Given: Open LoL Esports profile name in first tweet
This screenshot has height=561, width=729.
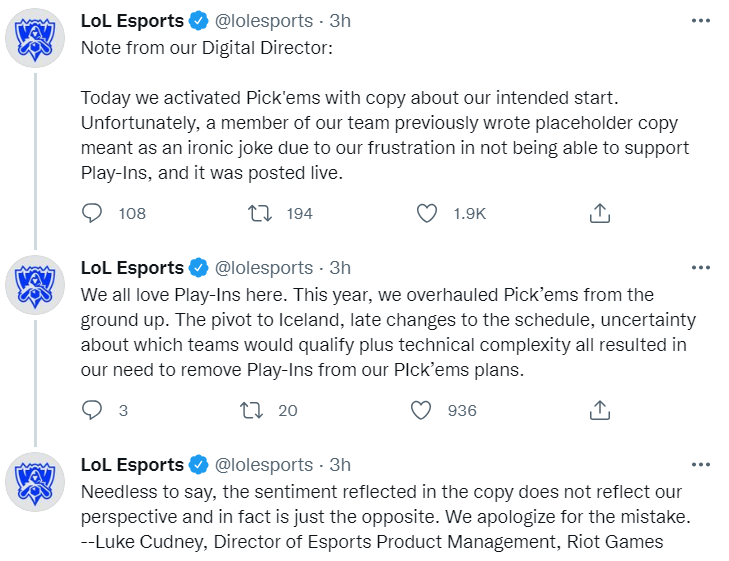Looking at the screenshot, I should [132, 21].
